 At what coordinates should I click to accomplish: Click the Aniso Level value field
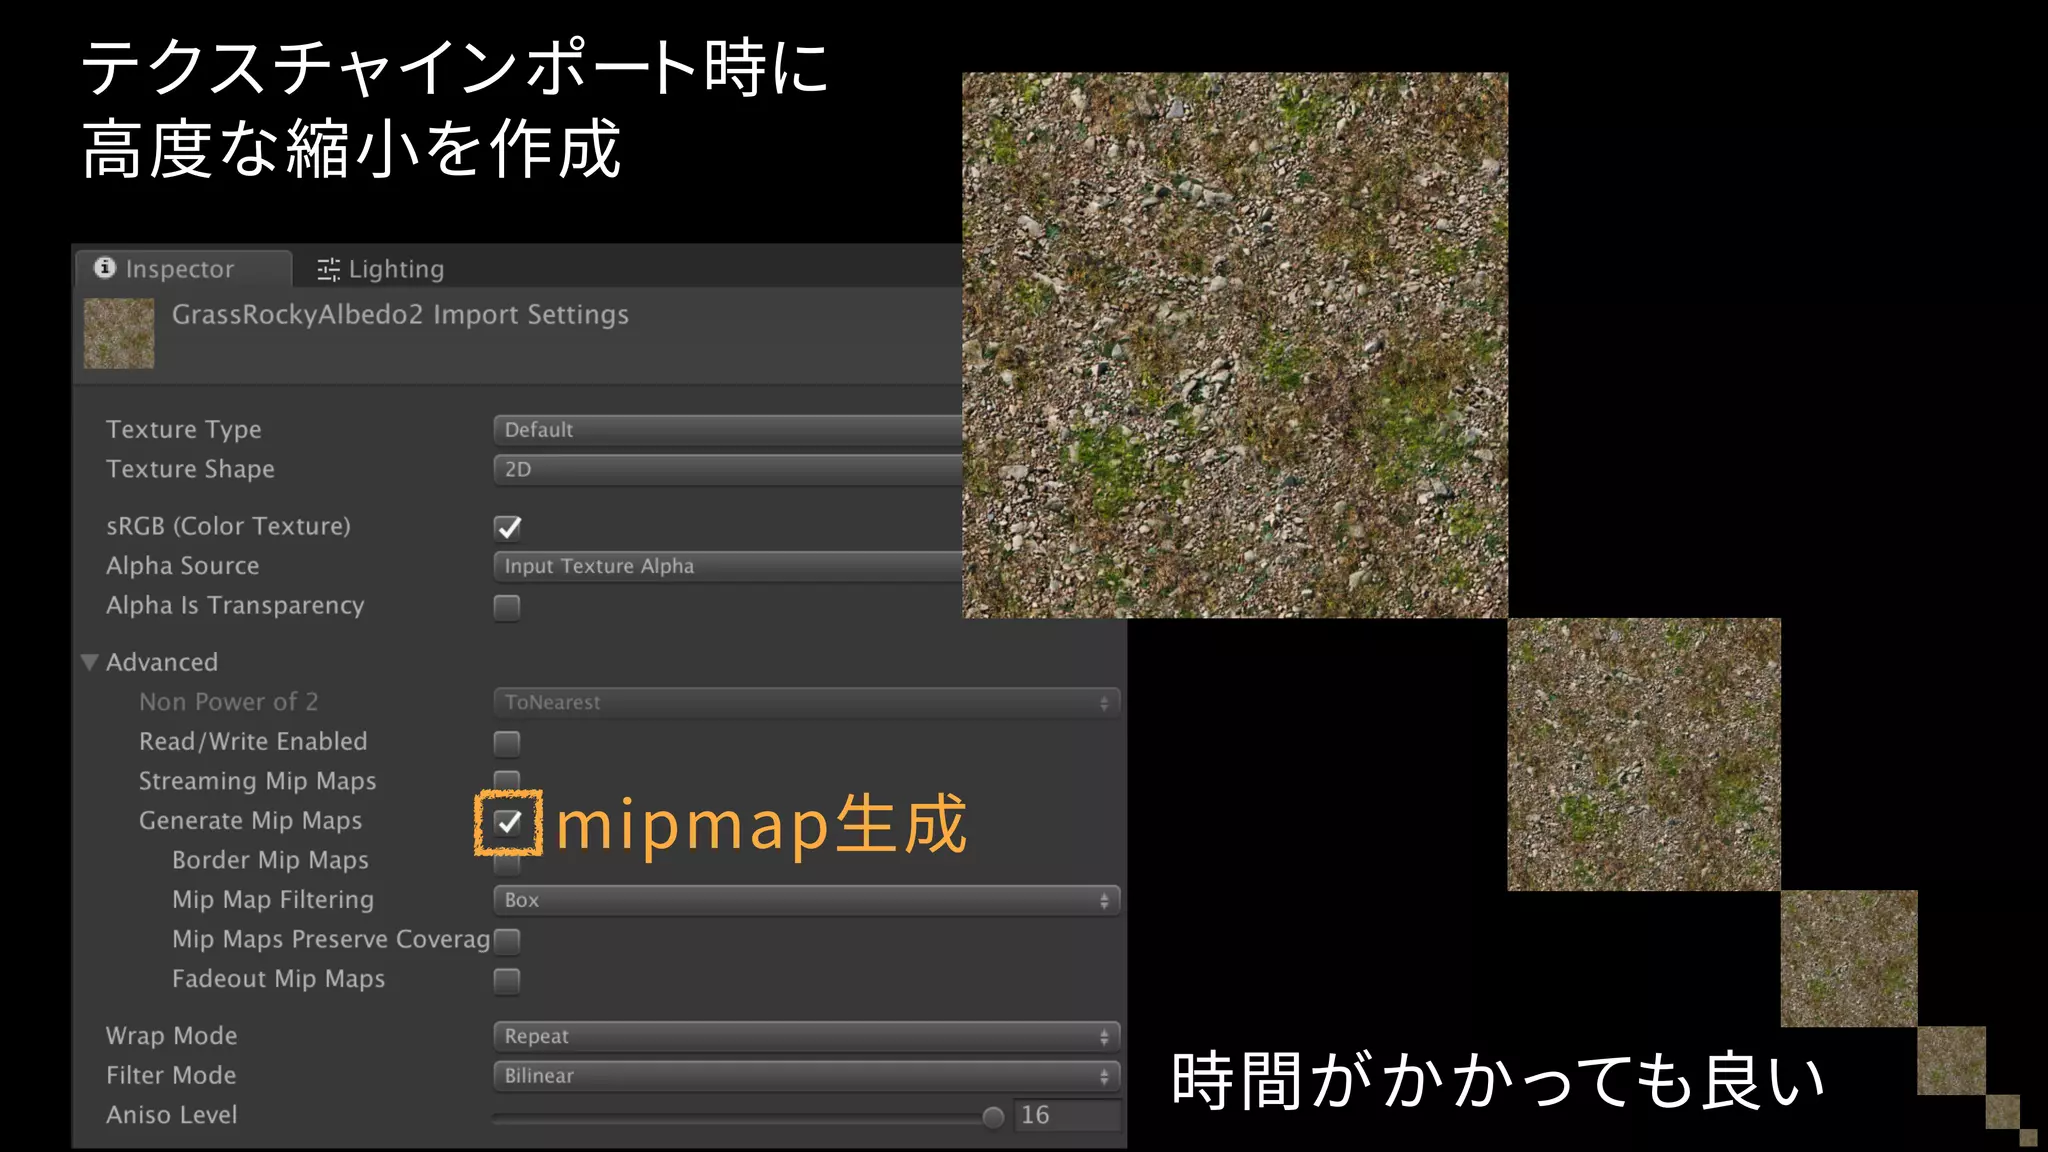[x=1067, y=1116]
